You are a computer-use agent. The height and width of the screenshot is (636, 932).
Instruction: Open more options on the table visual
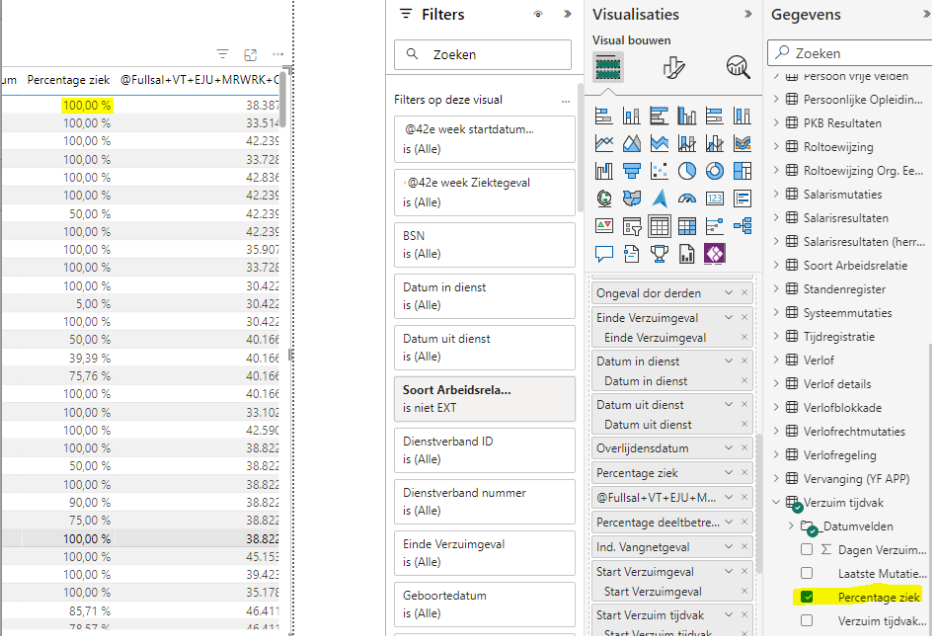click(x=278, y=55)
